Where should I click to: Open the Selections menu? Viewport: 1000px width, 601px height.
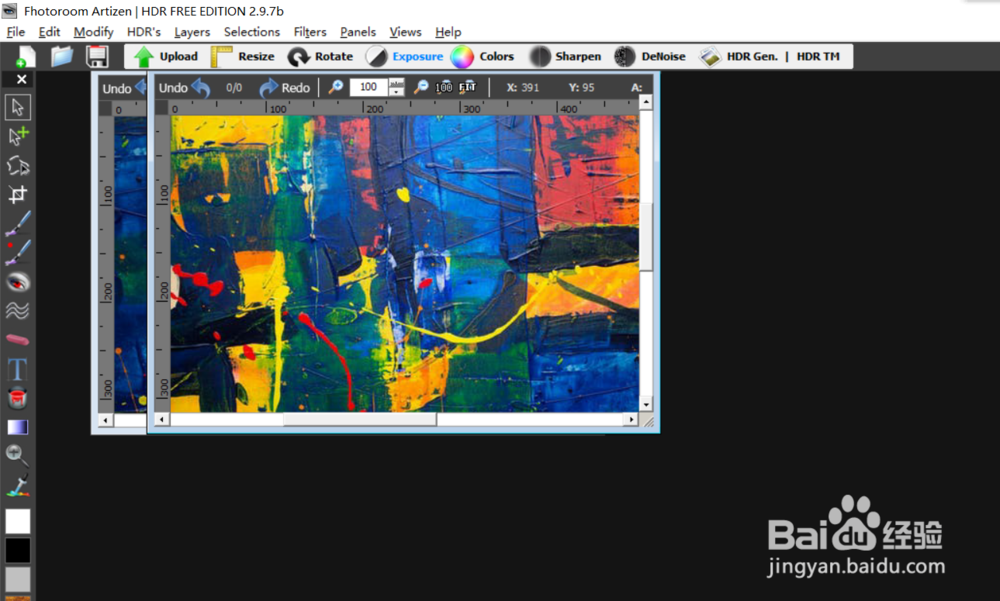click(252, 32)
